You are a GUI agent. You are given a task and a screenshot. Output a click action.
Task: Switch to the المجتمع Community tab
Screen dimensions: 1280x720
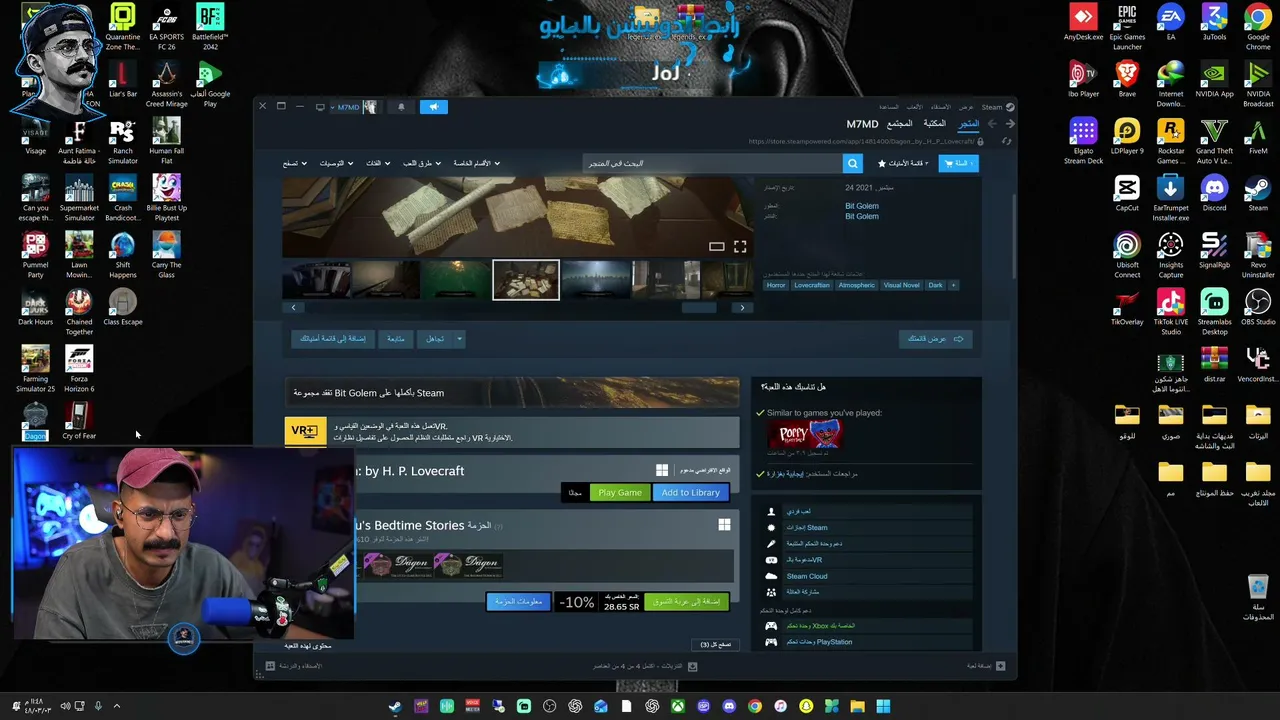pyautogui.click(x=900, y=124)
